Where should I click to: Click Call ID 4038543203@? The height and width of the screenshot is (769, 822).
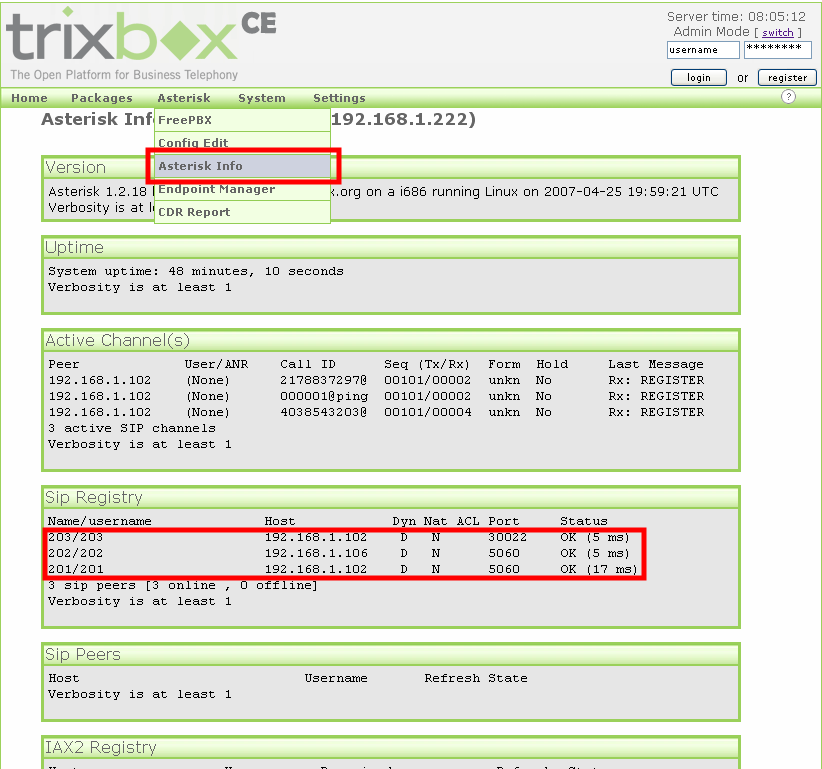(323, 412)
